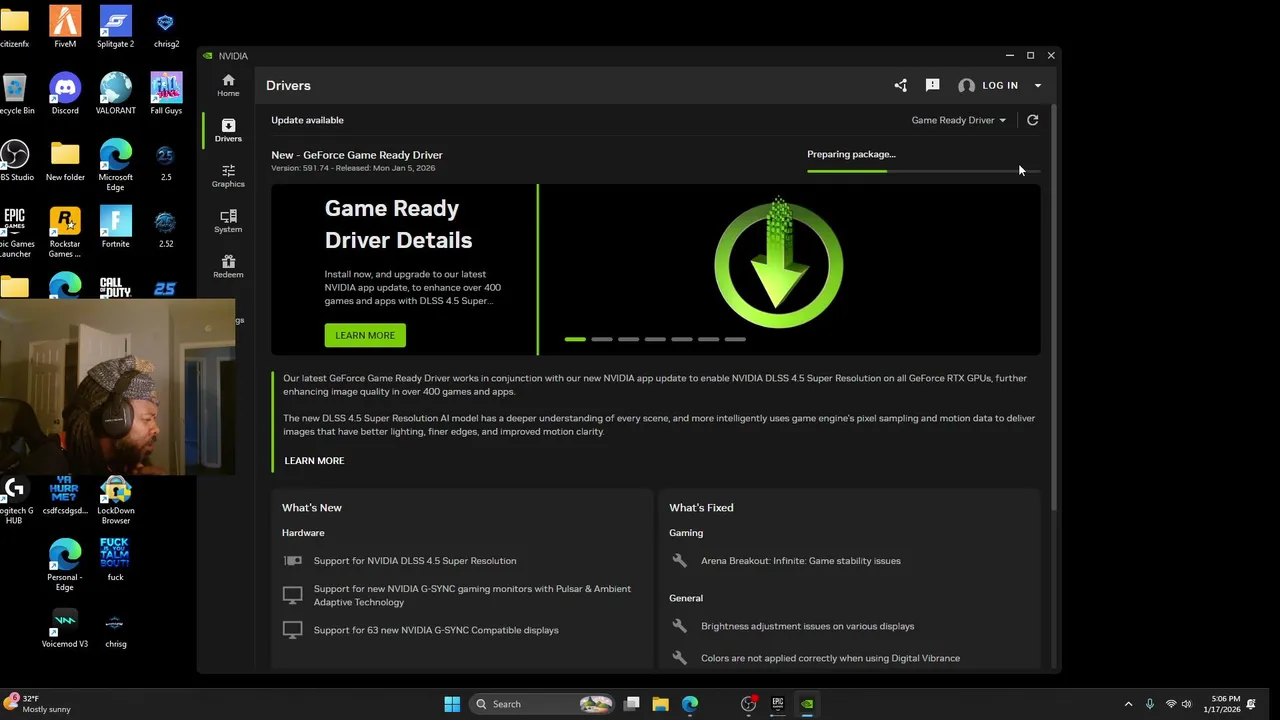This screenshot has width=1280, height=720.
Task: Click the LEARN MORE text link below description
Action: click(314, 461)
